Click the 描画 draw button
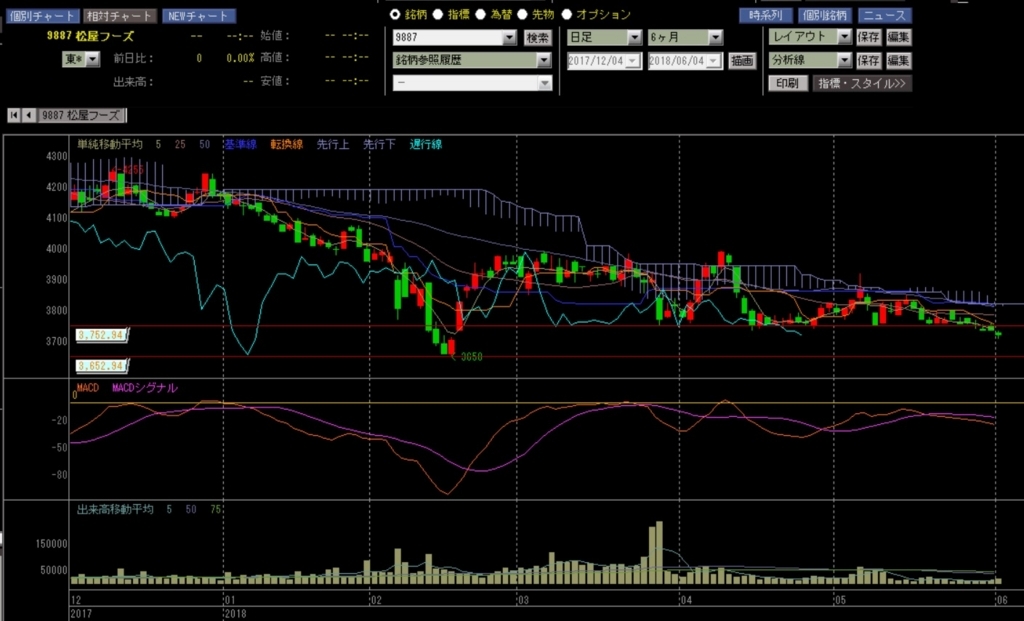Image resolution: width=1024 pixels, height=621 pixels. click(x=742, y=61)
